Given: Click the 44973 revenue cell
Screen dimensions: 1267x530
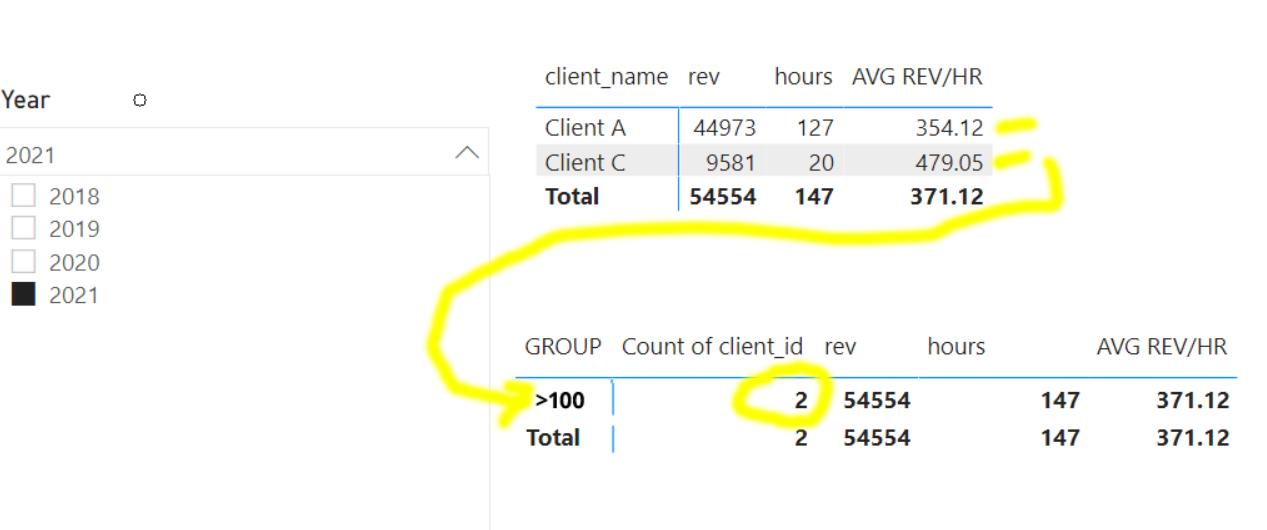Looking at the screenshot, I should click(723, 128).
